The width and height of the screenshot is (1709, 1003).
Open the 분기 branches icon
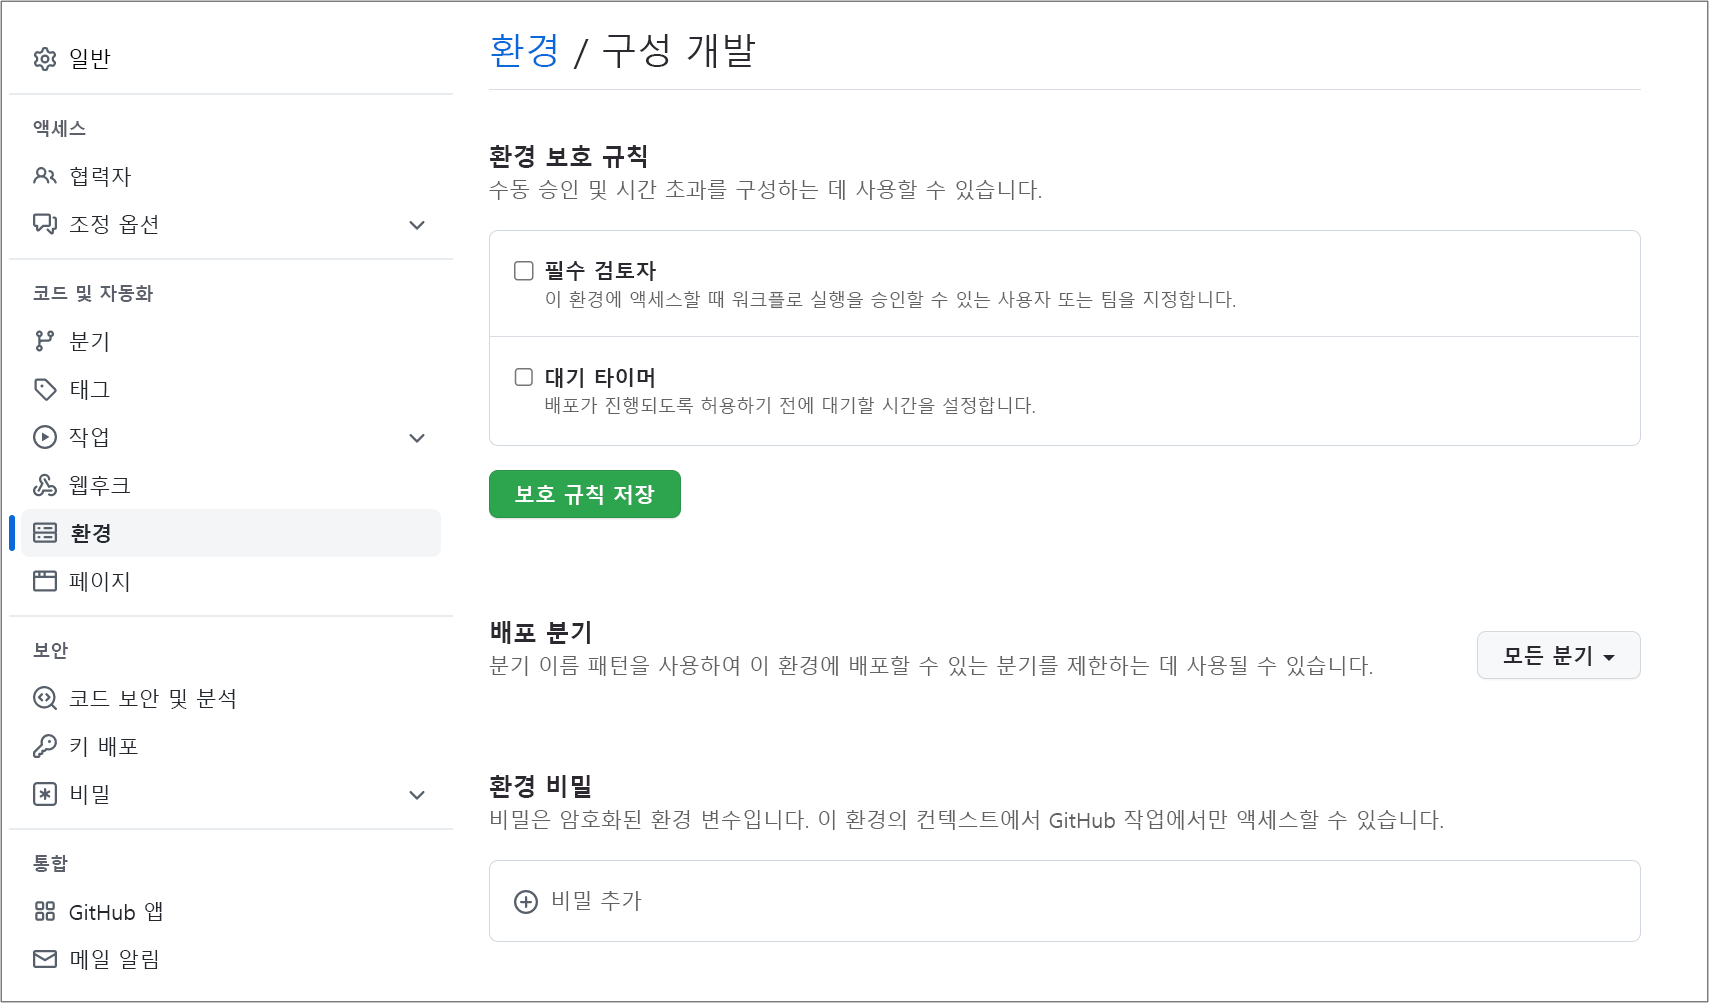44,340
